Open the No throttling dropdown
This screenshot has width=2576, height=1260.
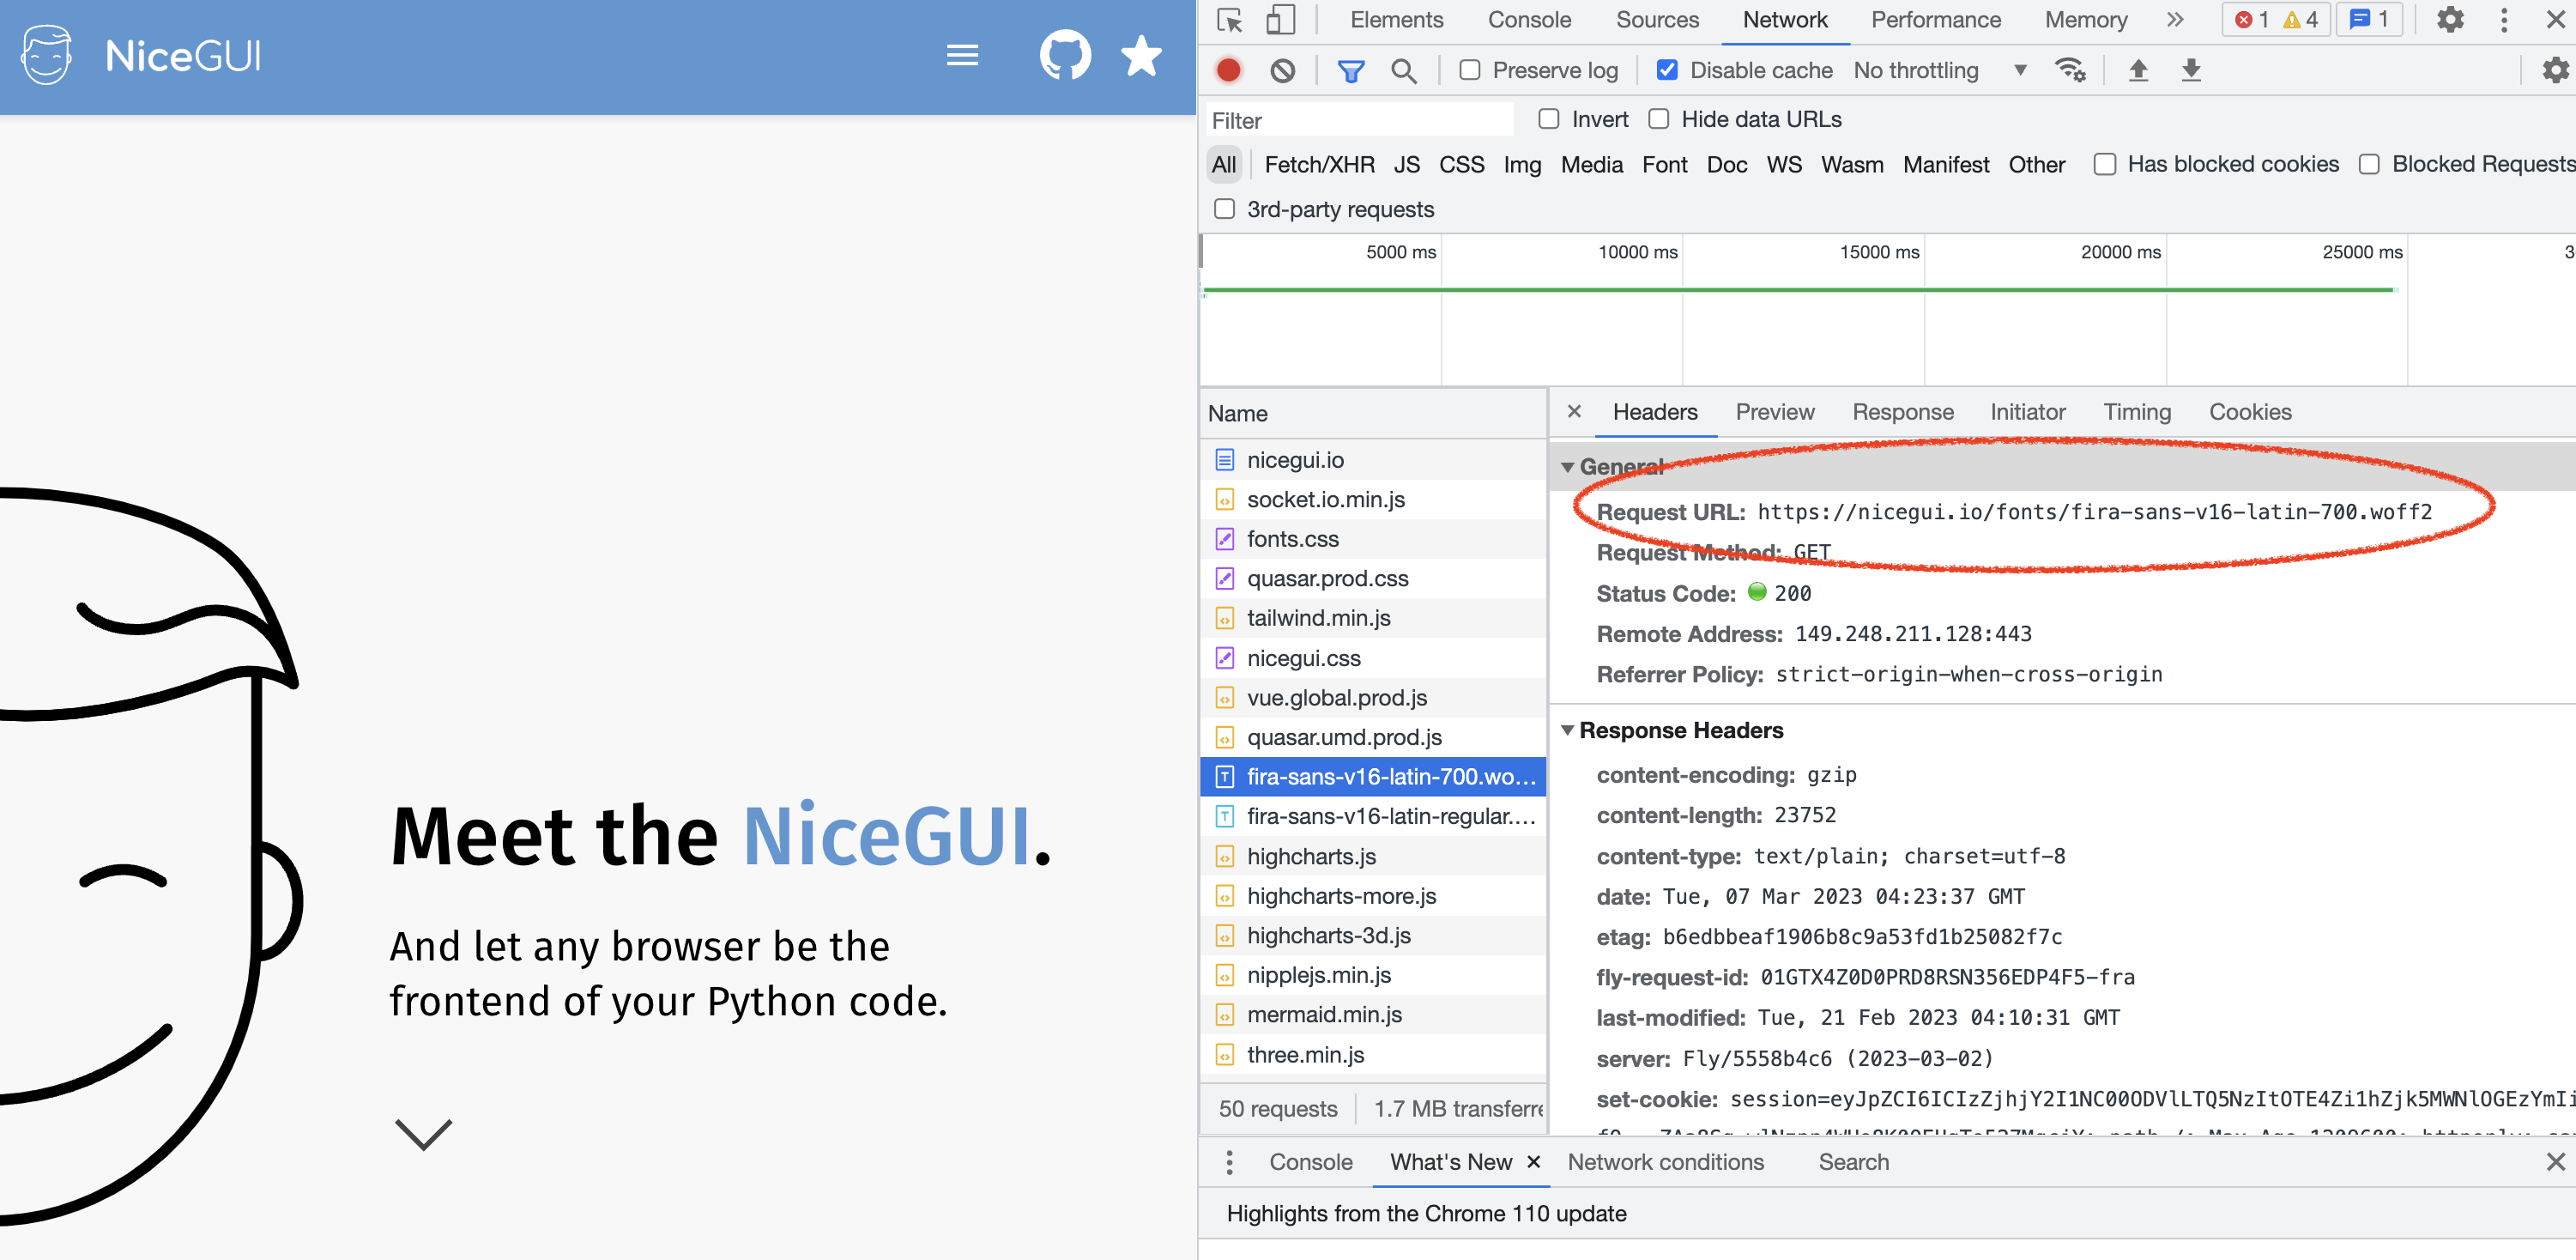point(1940,70)
